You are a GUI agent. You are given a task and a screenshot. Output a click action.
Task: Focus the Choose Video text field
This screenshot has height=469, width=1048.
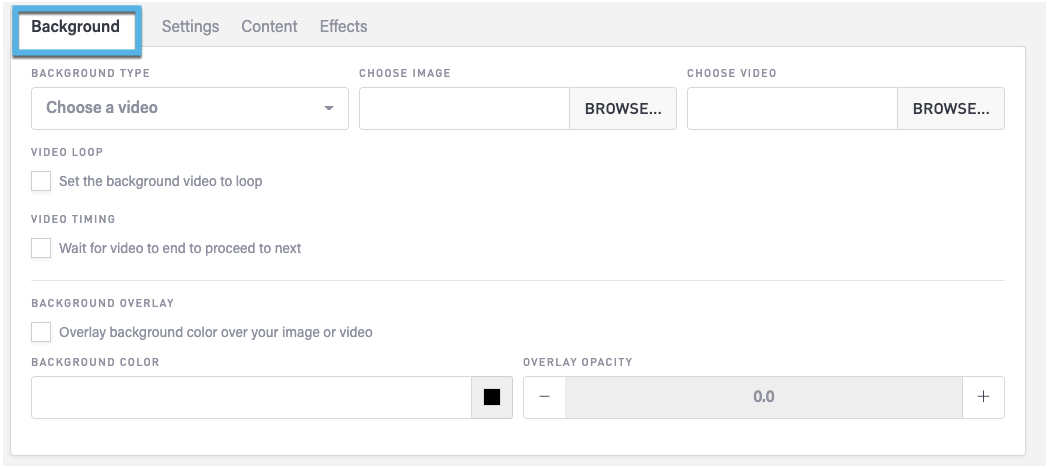792,108
